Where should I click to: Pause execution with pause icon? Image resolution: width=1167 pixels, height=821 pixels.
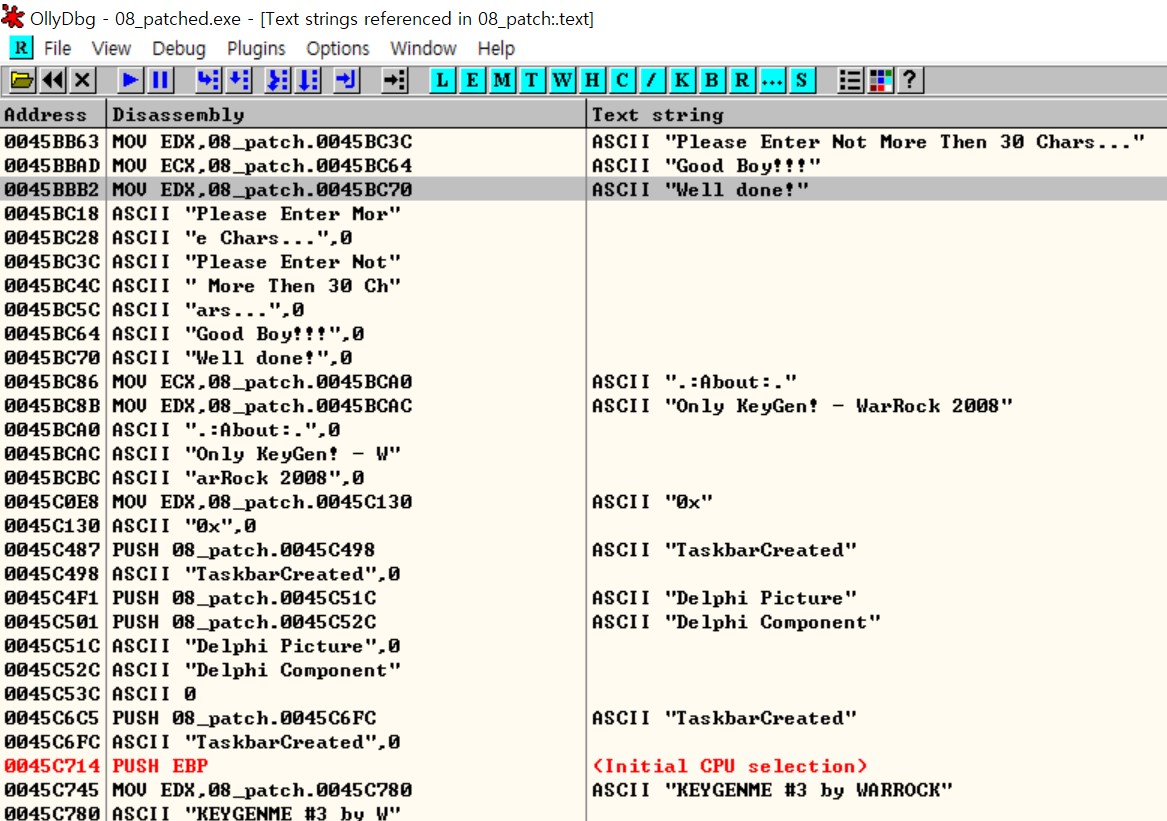pyautogui.click(x=160, y=80)
